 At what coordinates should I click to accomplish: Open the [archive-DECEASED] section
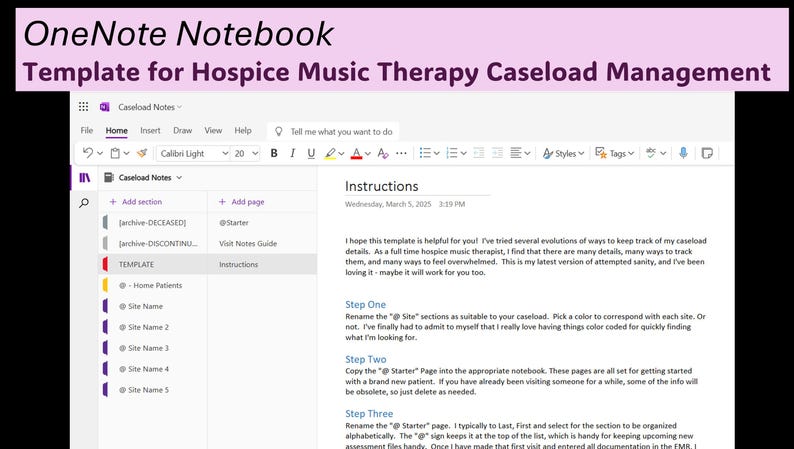pyautogui.click(x=153, y=222)
